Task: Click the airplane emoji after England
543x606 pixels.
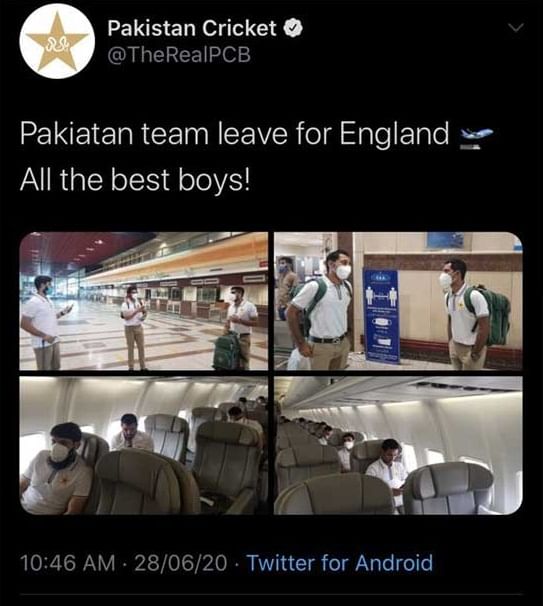Action: [475, 137]
